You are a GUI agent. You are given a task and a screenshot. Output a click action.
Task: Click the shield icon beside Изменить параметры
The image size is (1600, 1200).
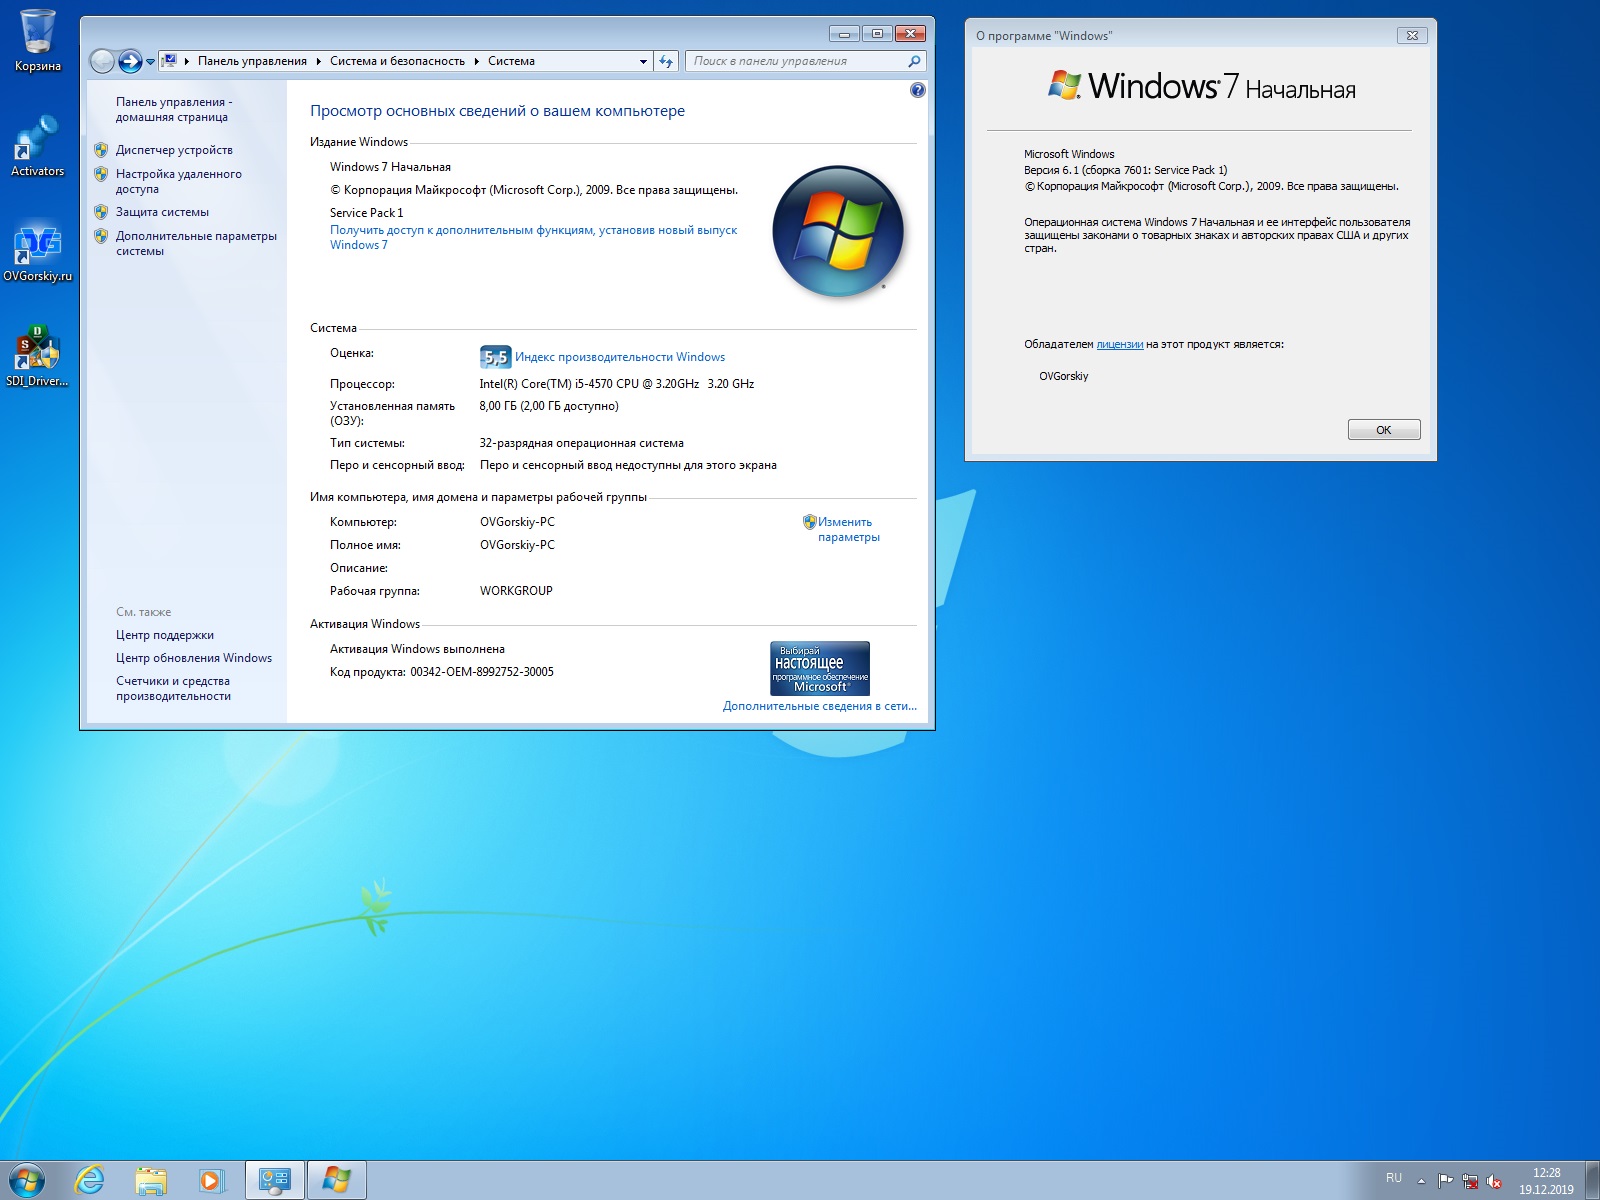pyautogui.click(x=810, y=522)
